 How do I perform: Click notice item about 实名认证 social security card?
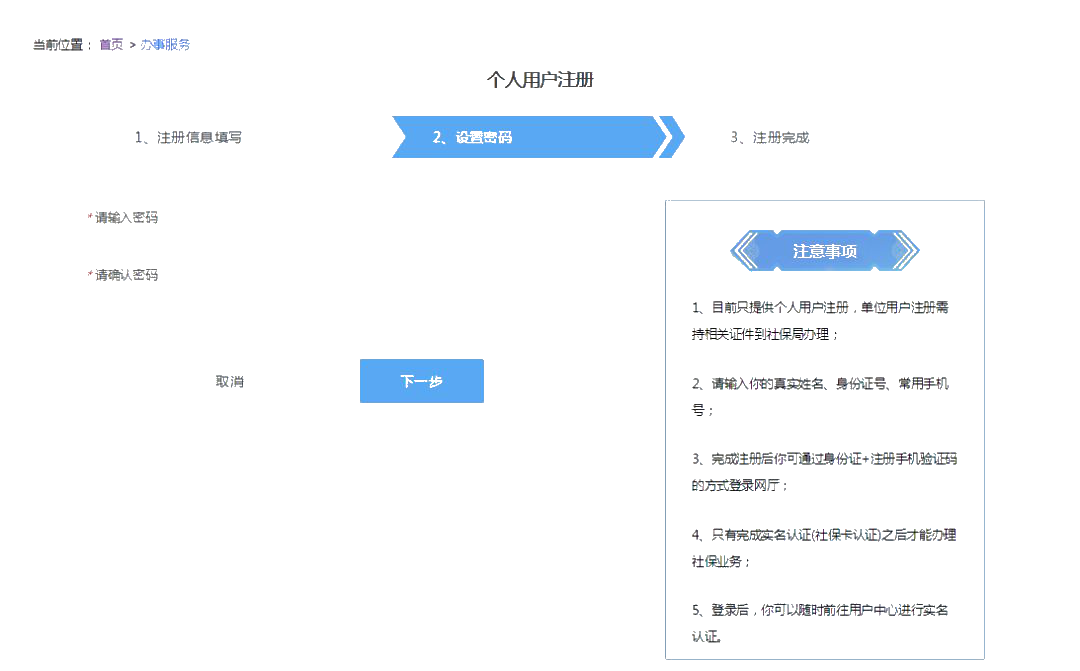[822, 547]
